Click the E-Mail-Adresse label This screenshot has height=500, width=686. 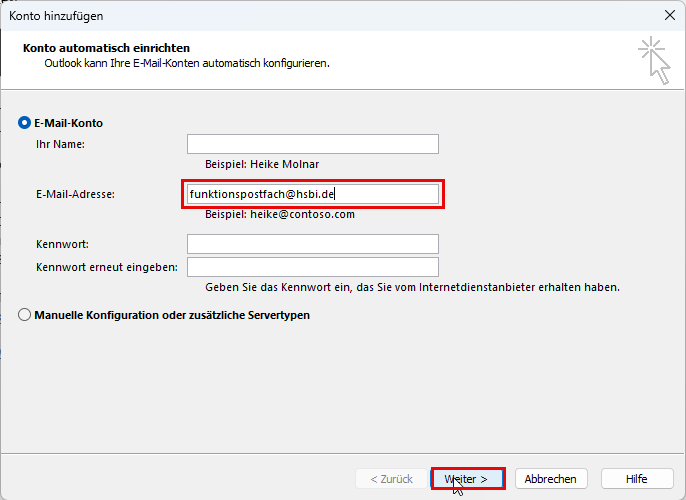click(x=75, y=194)
